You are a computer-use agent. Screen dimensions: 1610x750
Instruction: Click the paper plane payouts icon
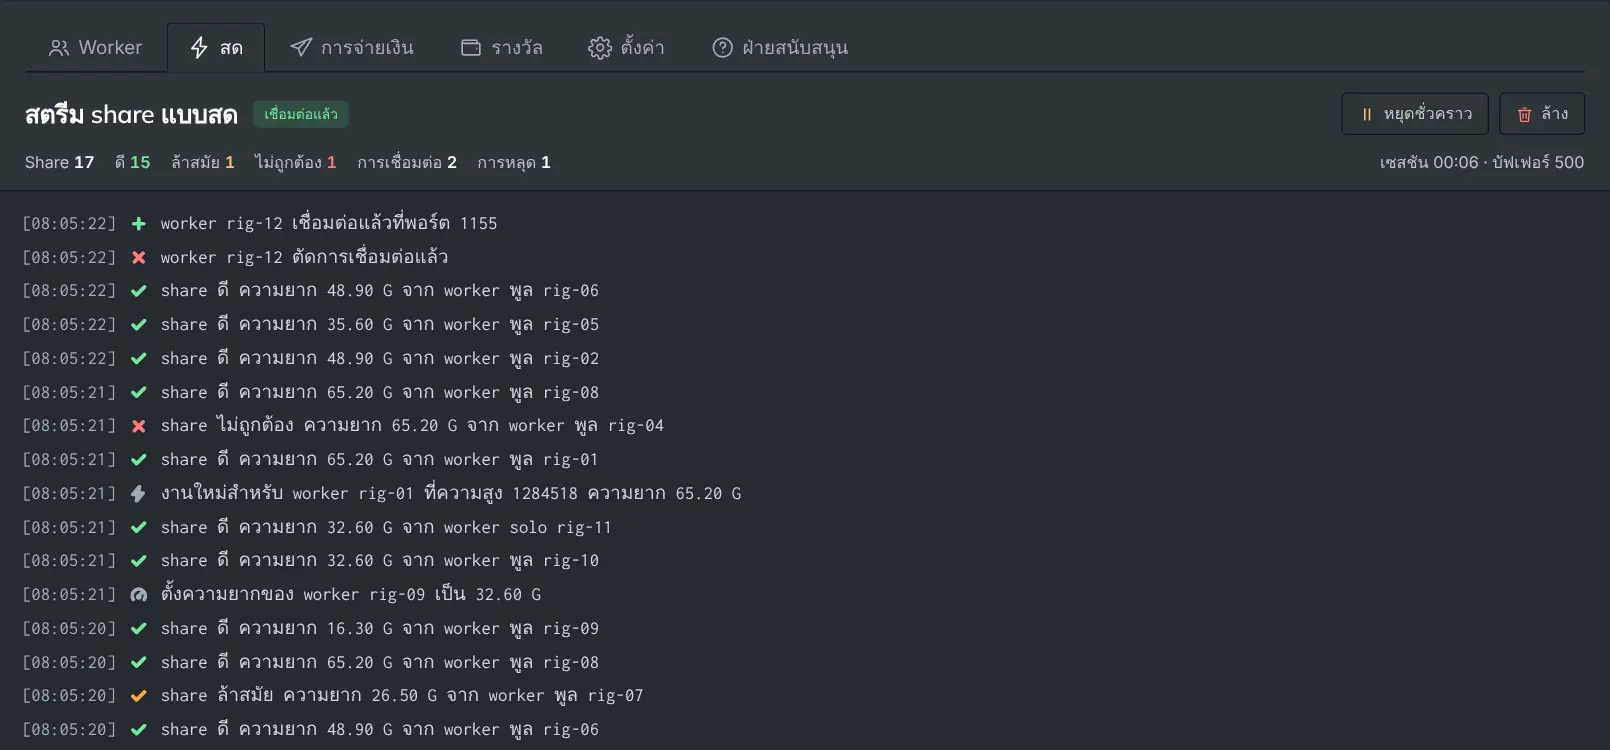301,48
